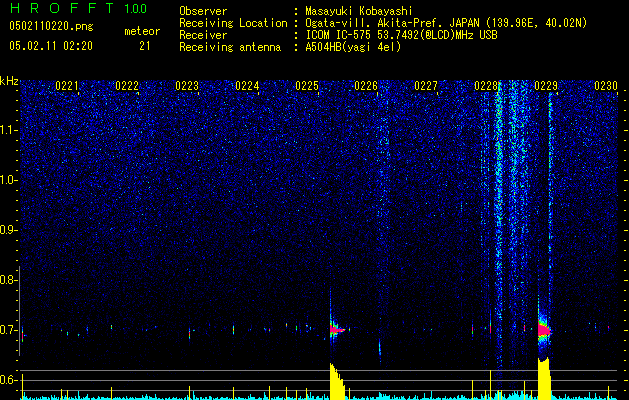
Task: Click the 1.1 frequency axis label
Action: 7,130
